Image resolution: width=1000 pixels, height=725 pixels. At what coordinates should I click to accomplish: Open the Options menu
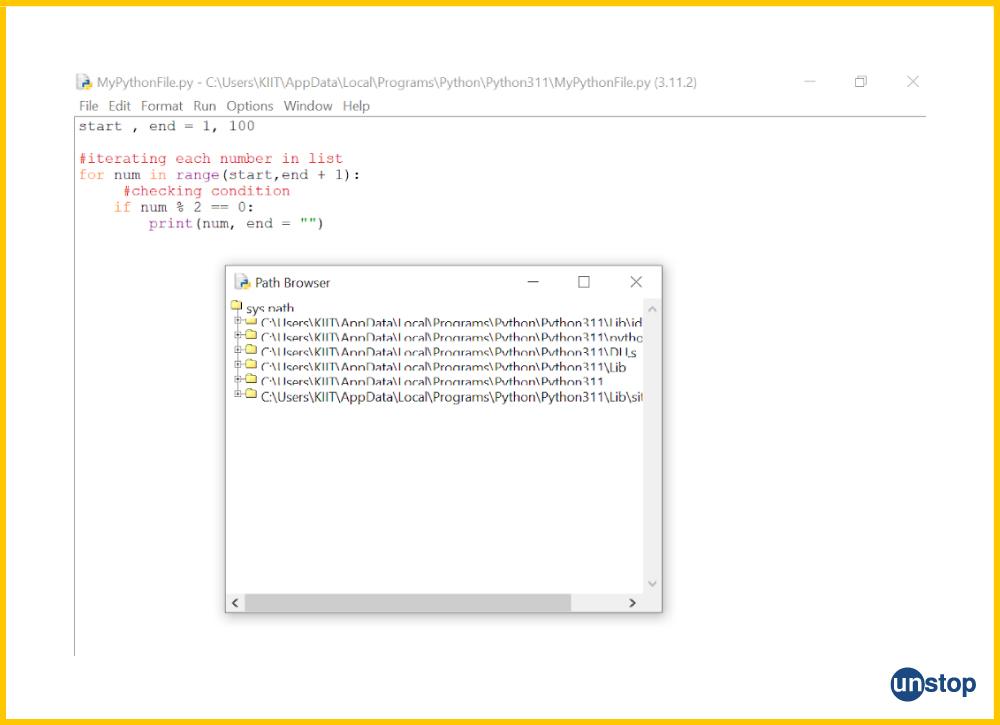pos(249,106)
